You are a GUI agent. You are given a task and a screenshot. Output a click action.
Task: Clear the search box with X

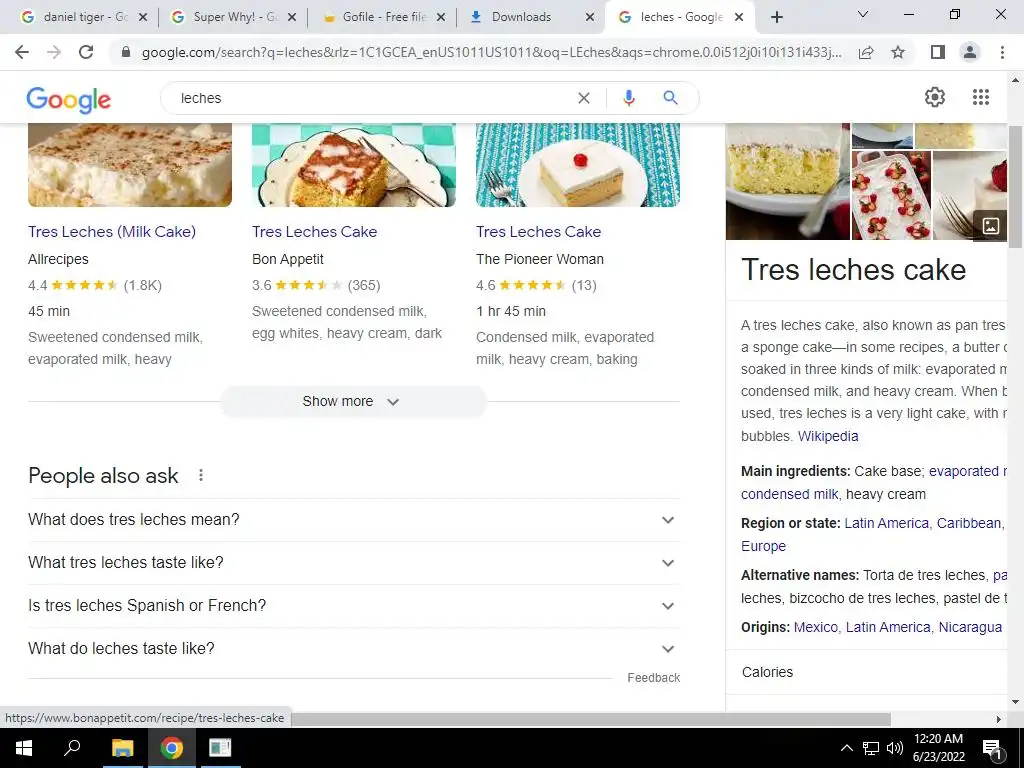pyautogui.click(x=584, y=98)
